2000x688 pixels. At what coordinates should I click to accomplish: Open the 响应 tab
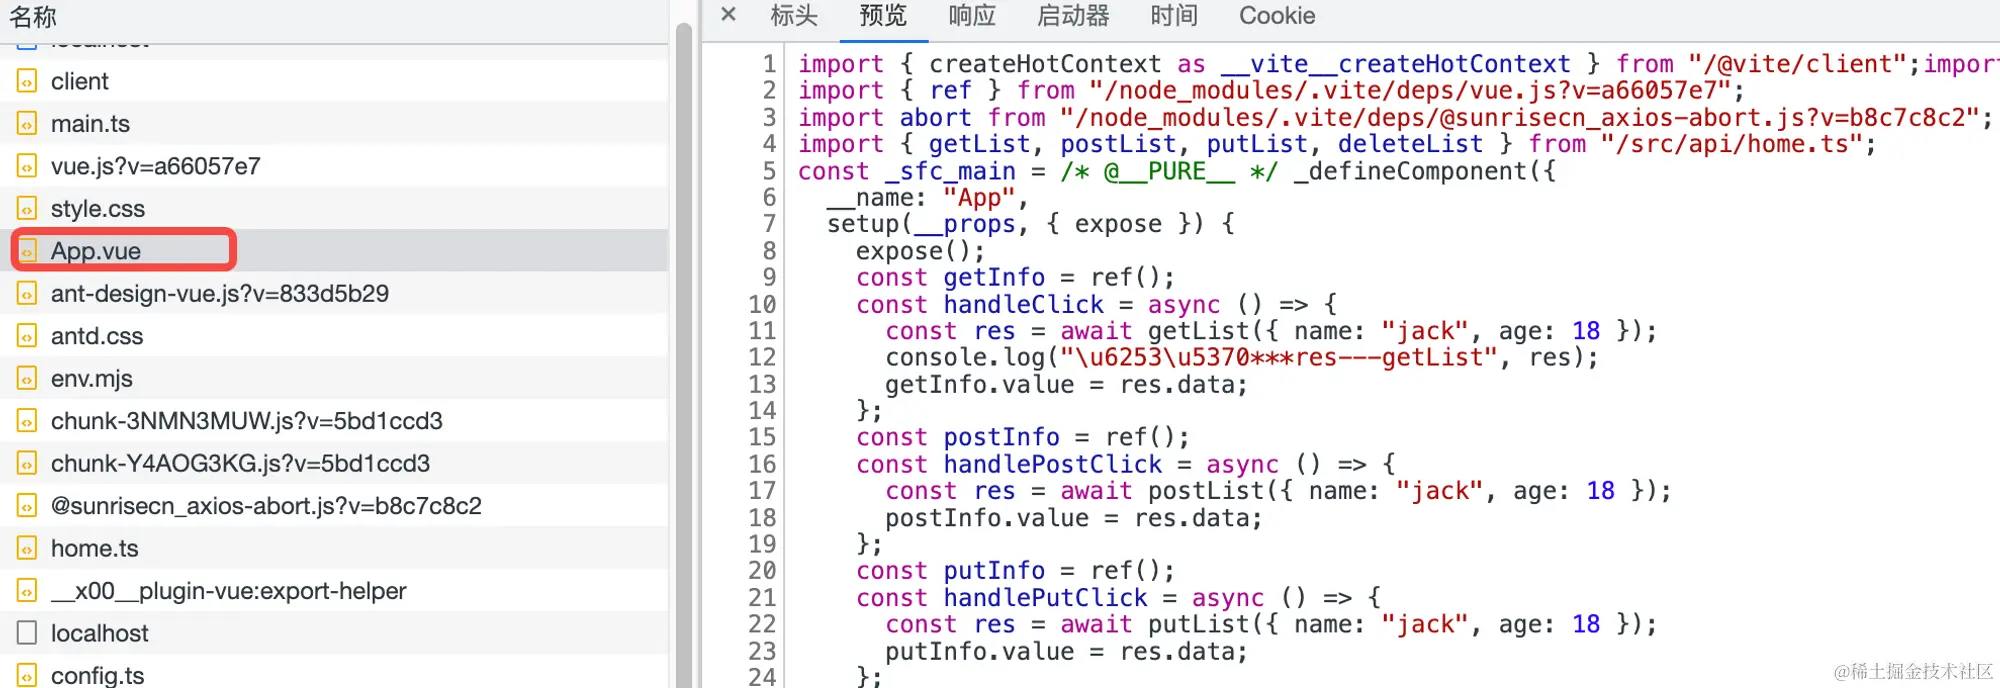click(972, 16)
